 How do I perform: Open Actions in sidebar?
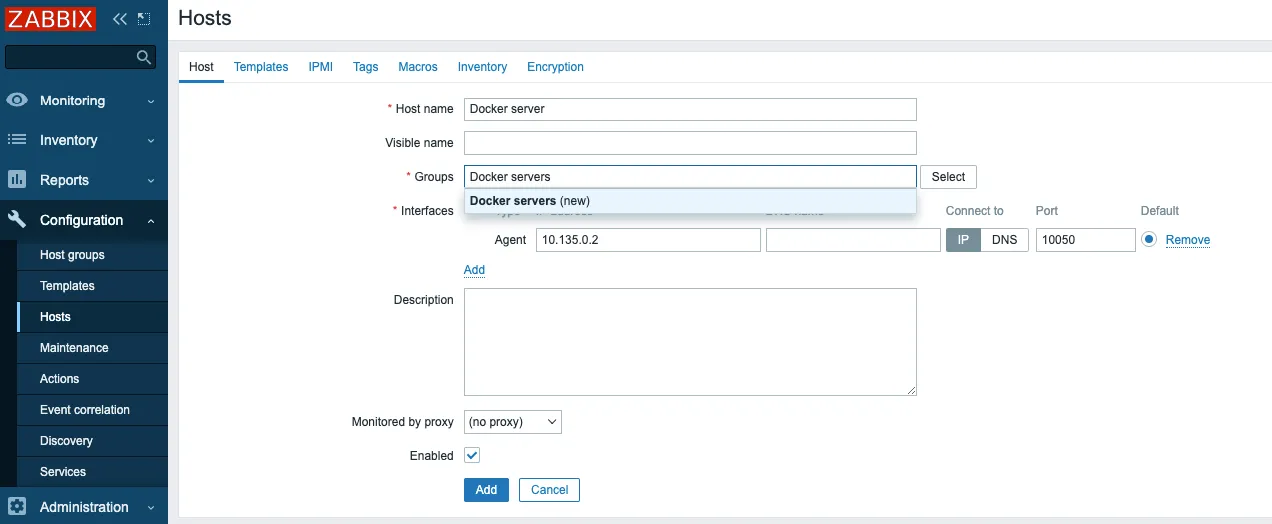tap(92, 379)
